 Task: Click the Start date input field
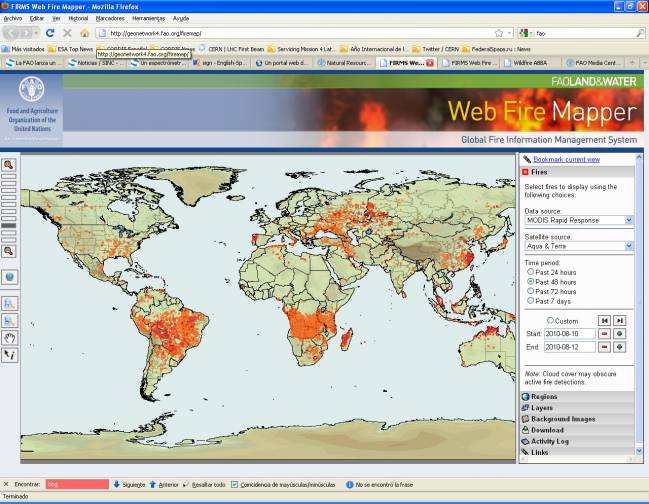pos(570,334)
